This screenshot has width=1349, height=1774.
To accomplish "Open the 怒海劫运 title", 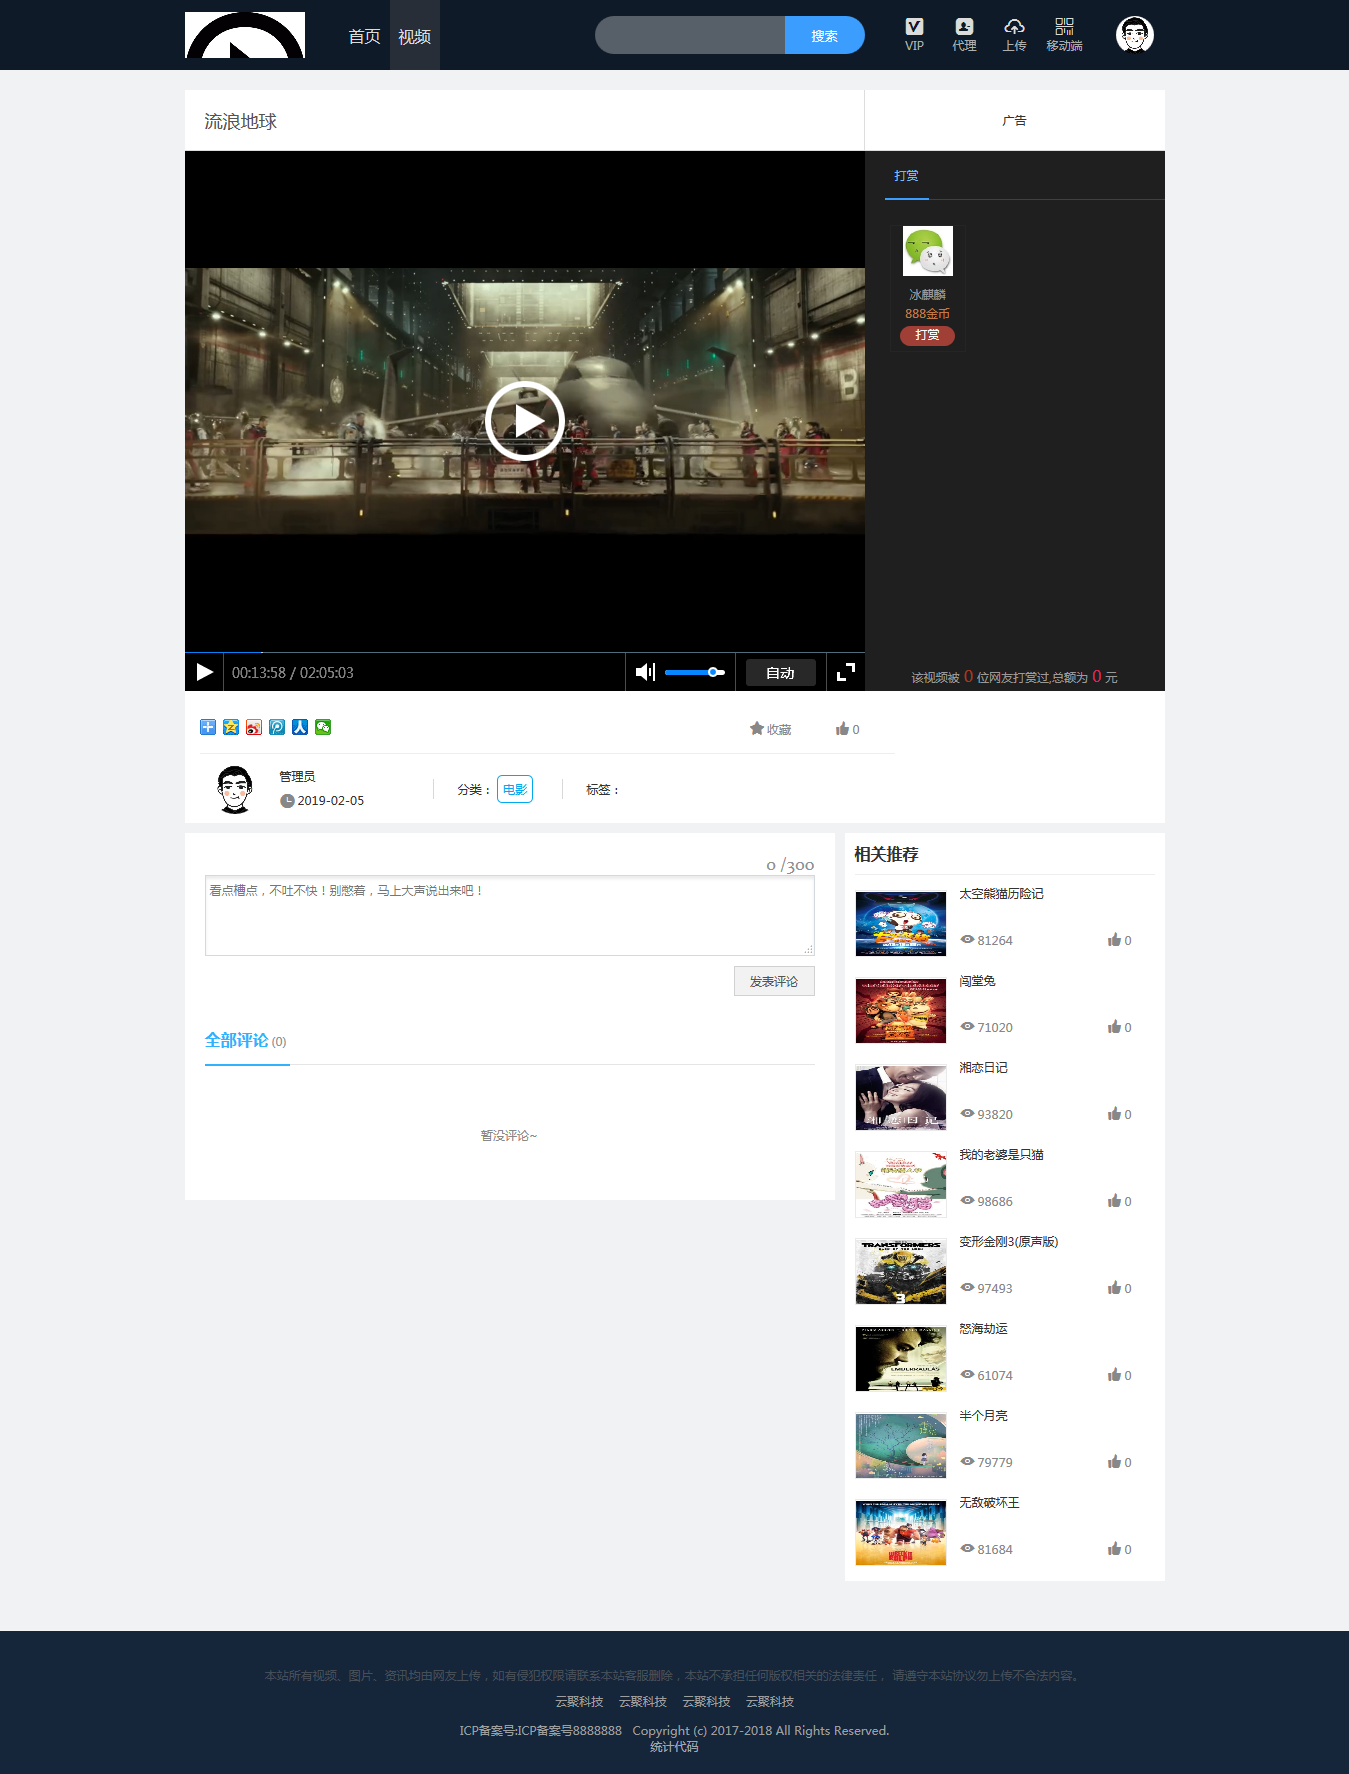I will click(x=983, y=1329).
